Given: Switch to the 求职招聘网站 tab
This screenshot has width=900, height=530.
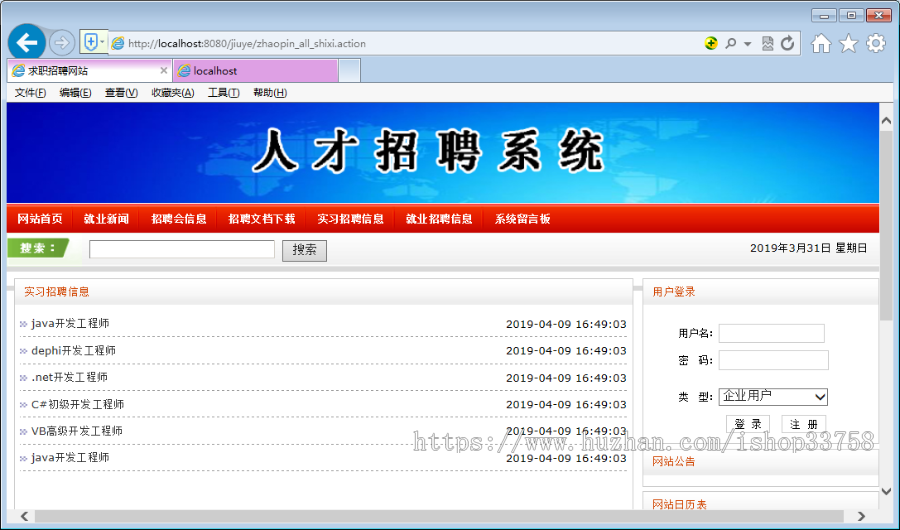Looking at the screenshot, I should pyautogui.click(x=89, y=71).
